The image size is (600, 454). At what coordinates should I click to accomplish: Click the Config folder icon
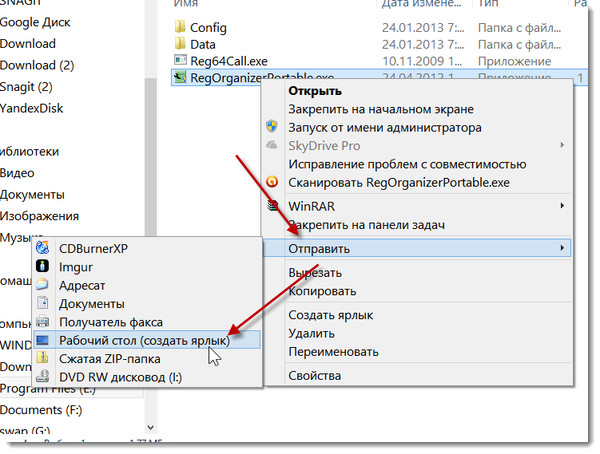pyautogui.click(x=180, y=27)
